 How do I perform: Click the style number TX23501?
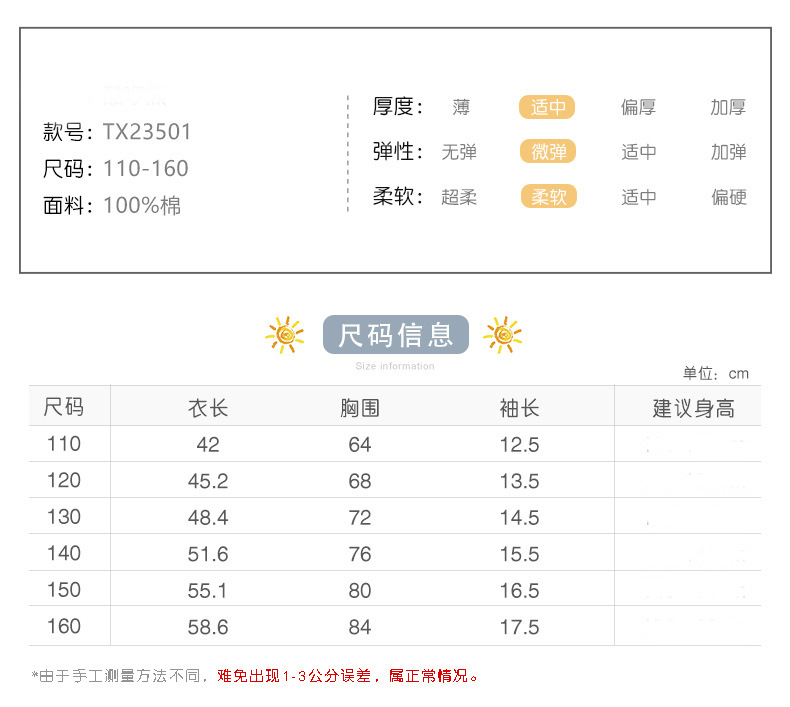pos(147,132)
